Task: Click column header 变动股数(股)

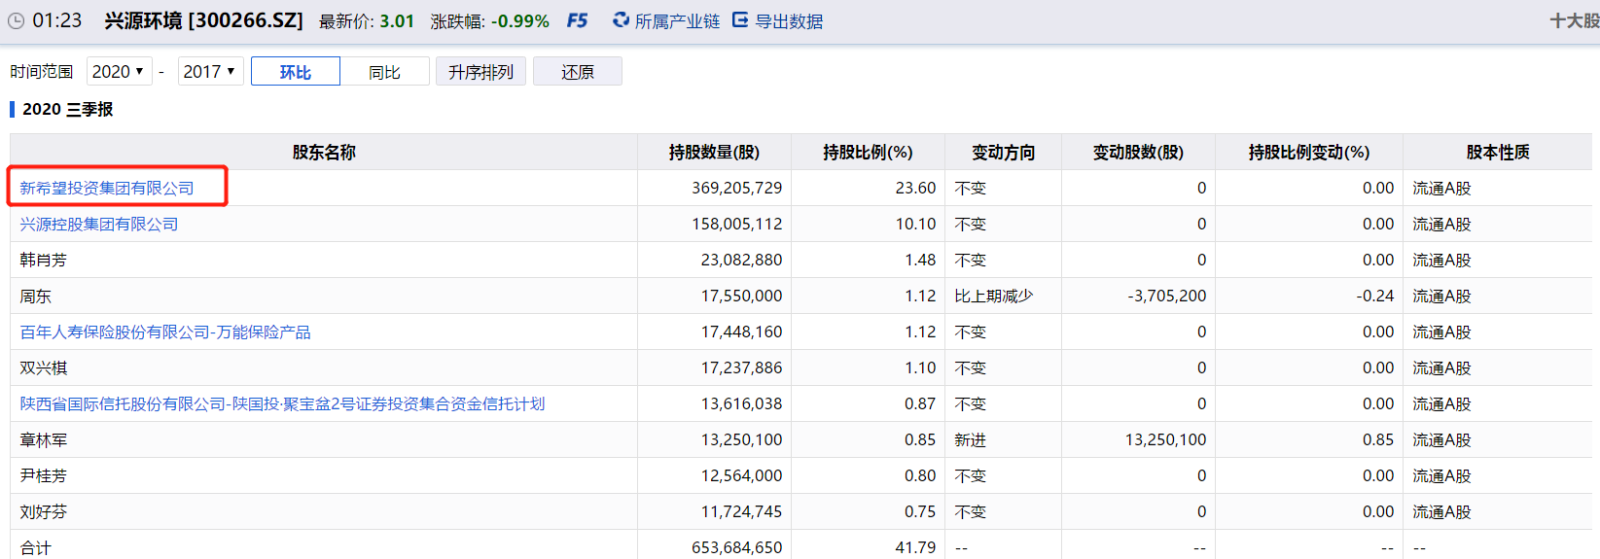Action: tap(1138, 152)
